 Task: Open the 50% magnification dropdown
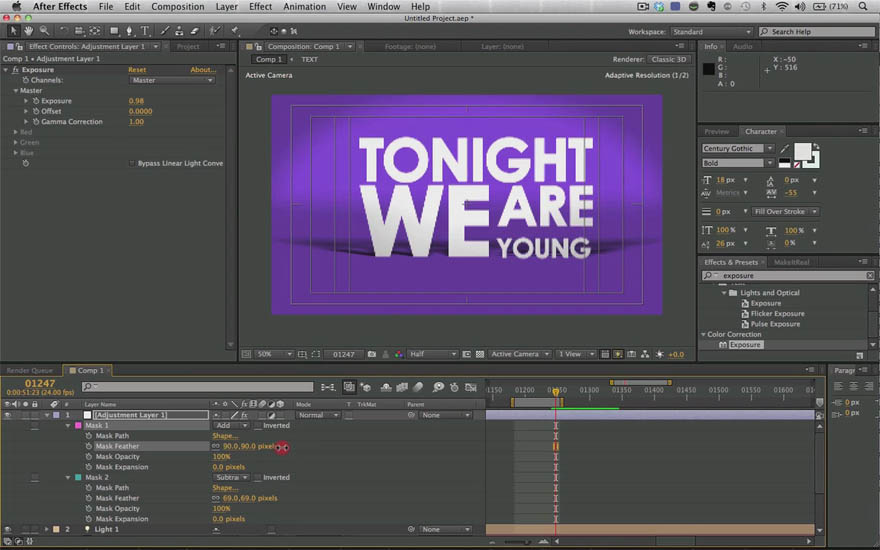(x=274, y=354)
